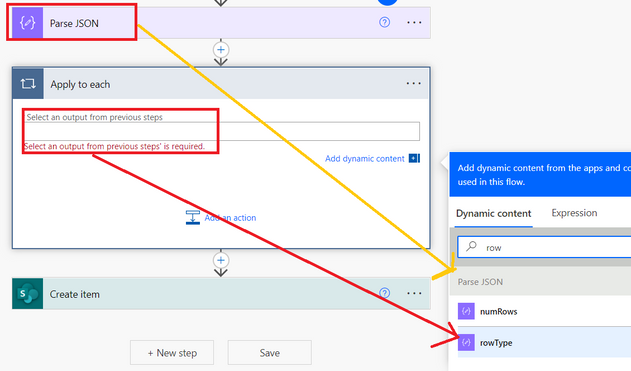Screen dimensions: 631x371
Task: Click Add dynamic content link
Action: [x=365, y=159]
